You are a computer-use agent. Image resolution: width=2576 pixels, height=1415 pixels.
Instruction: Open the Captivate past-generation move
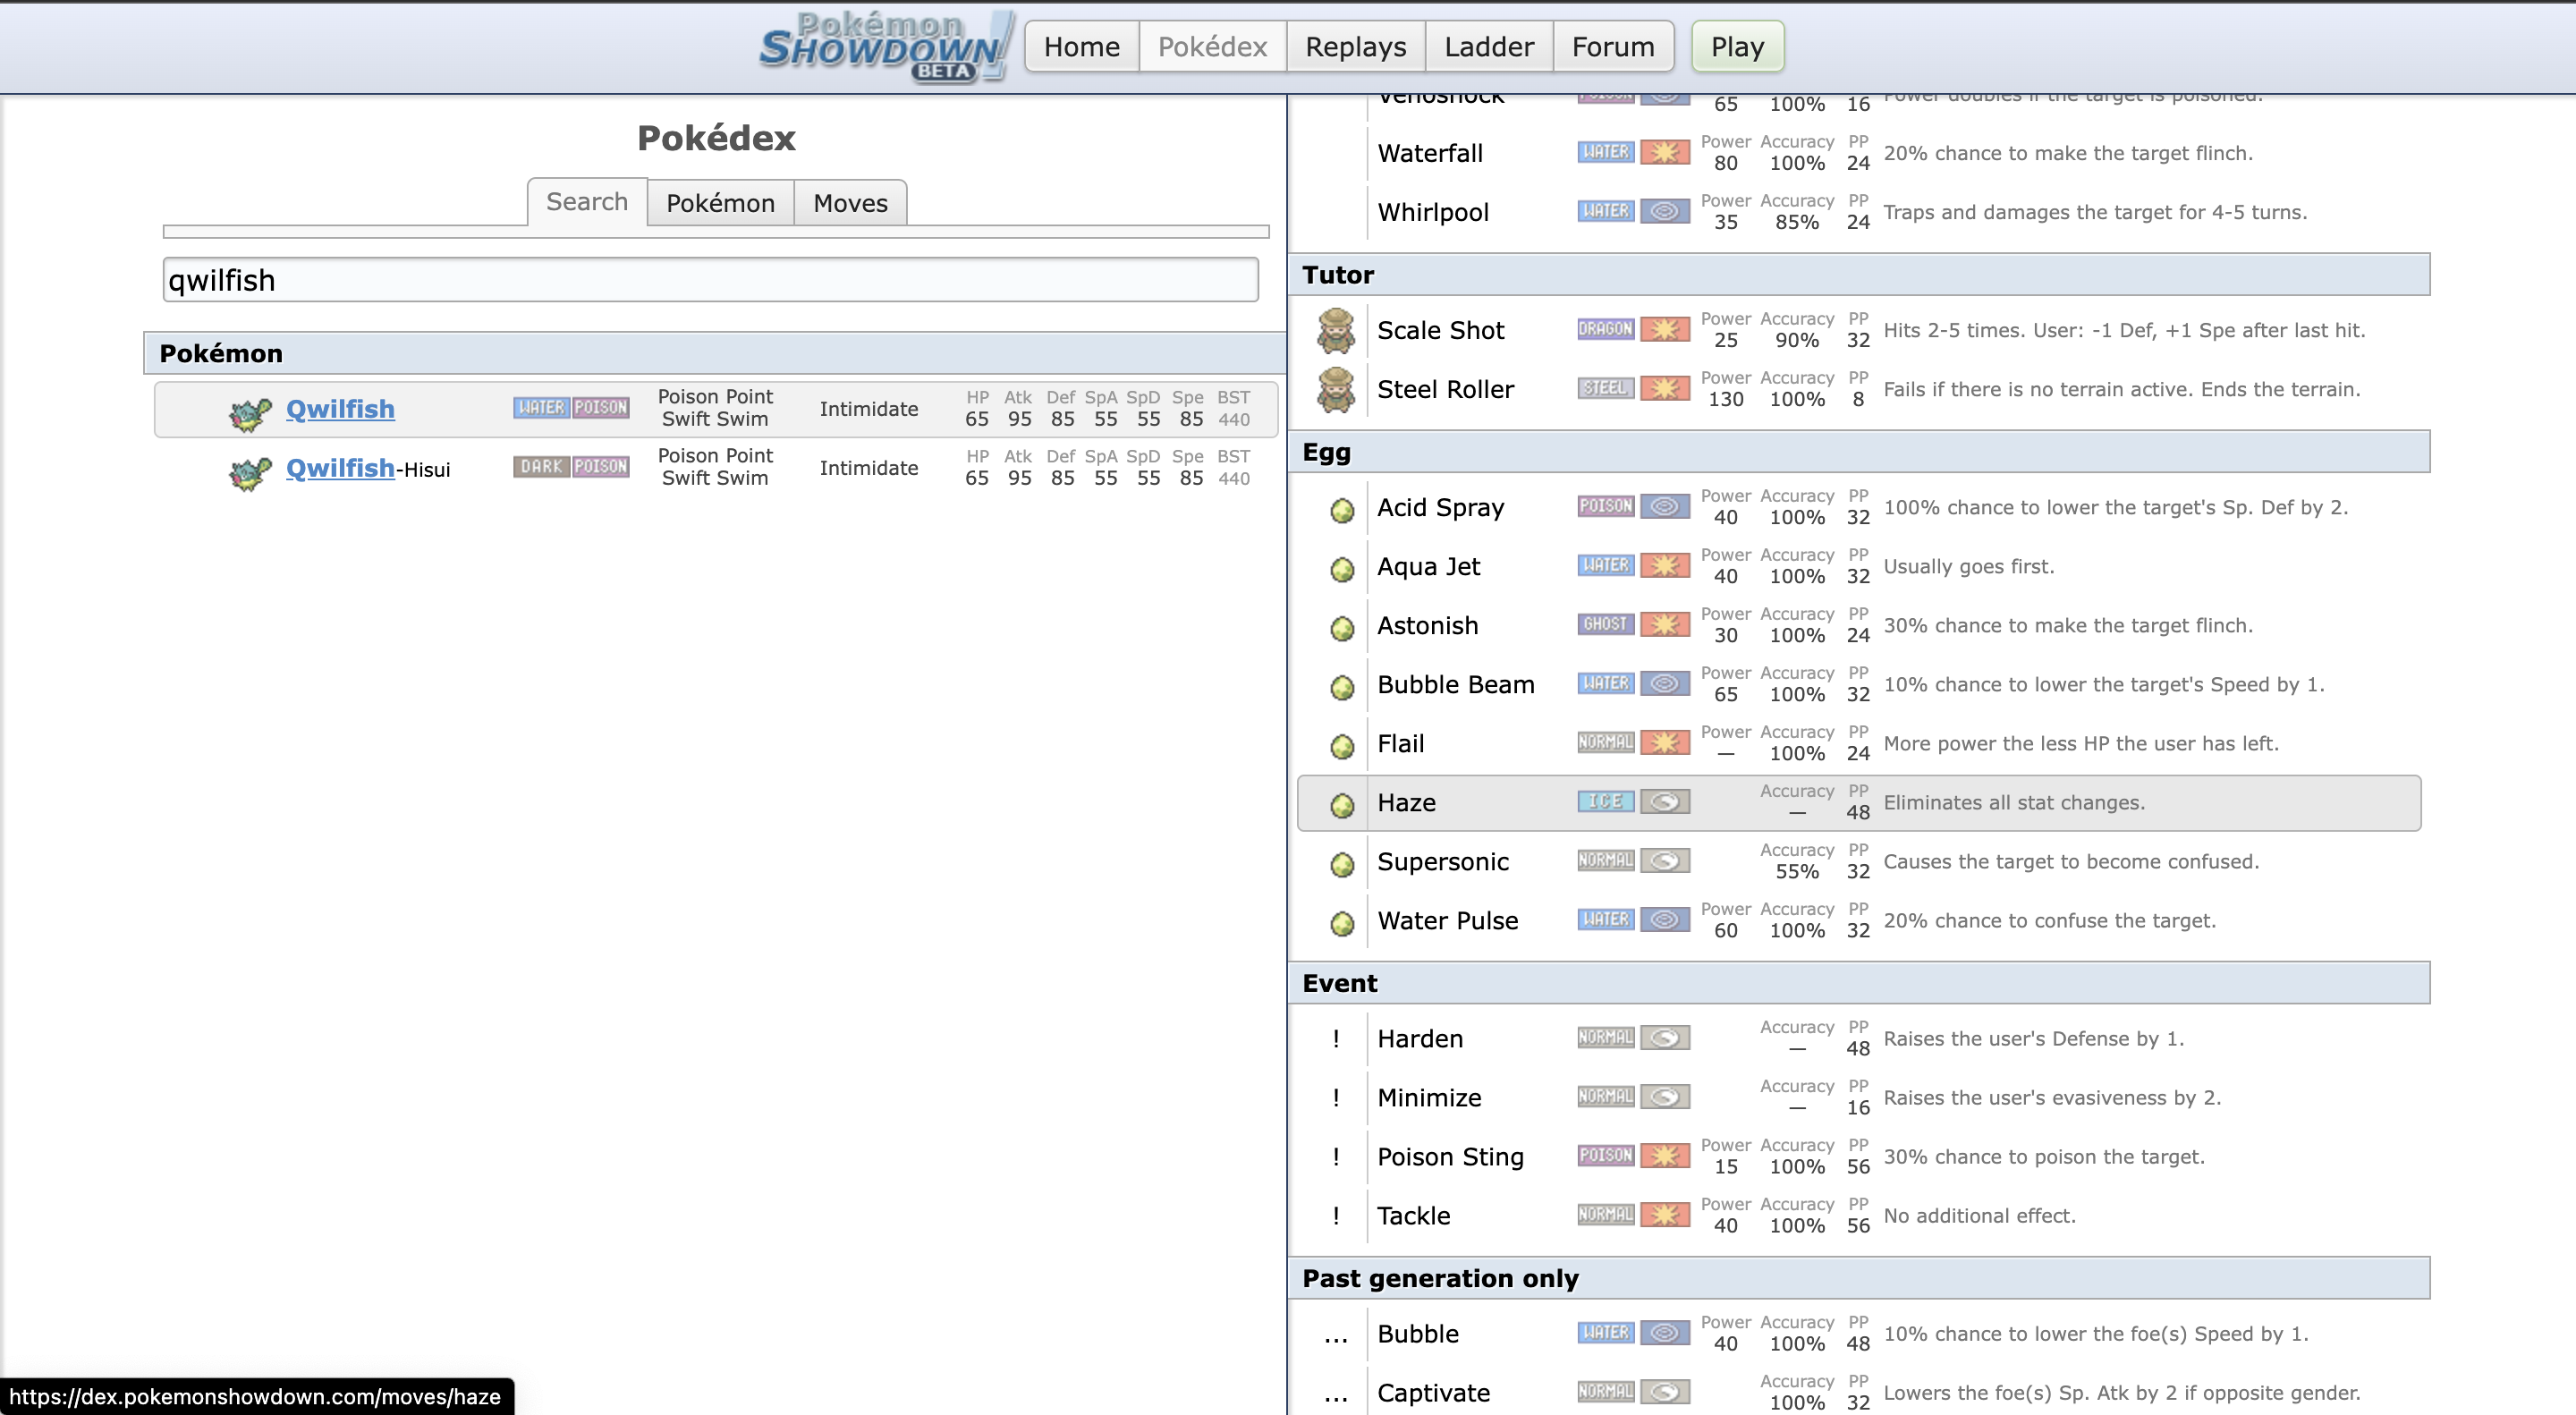point(1859,1392)
